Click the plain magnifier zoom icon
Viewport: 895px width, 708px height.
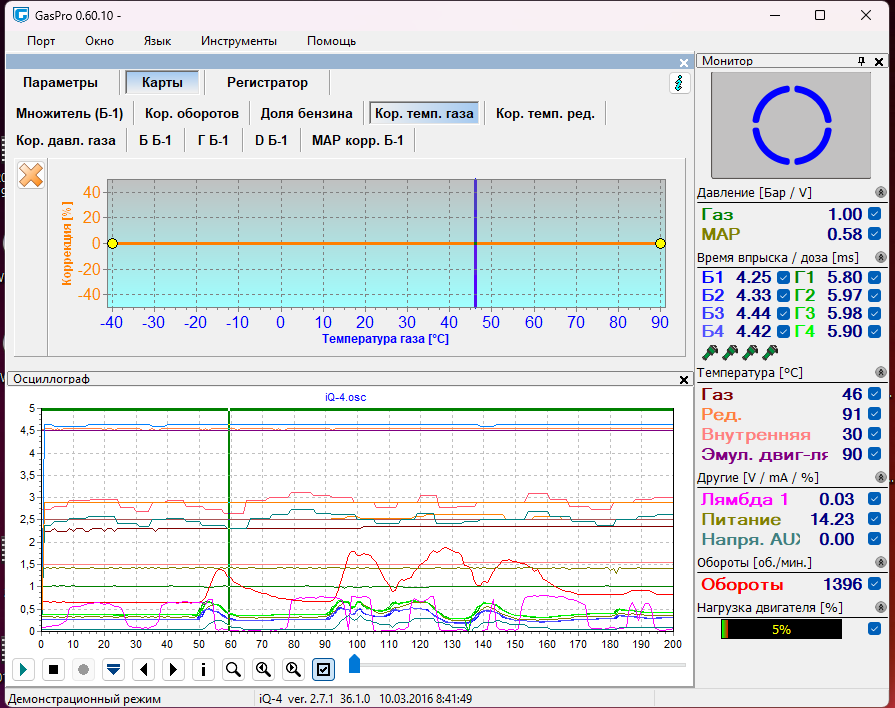coord(233,669)
